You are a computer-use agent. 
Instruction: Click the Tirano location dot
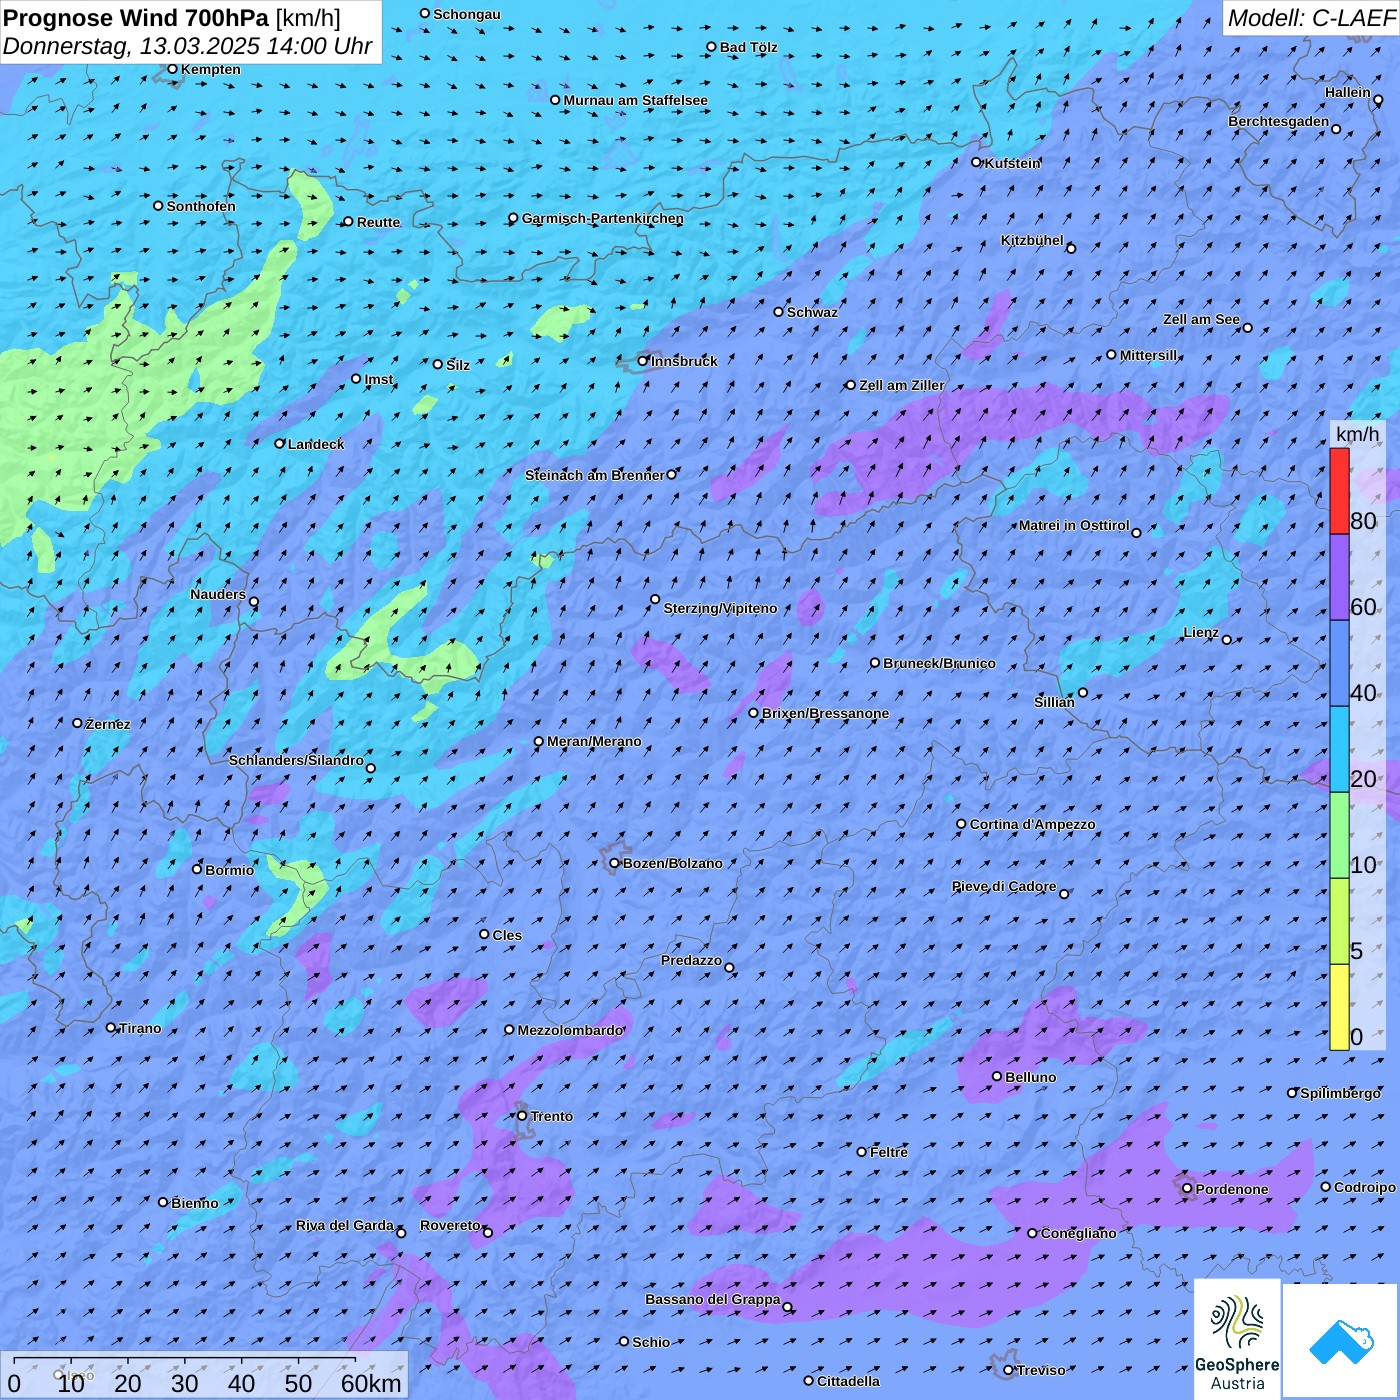pyautogui.click(x=111, y=1027)
